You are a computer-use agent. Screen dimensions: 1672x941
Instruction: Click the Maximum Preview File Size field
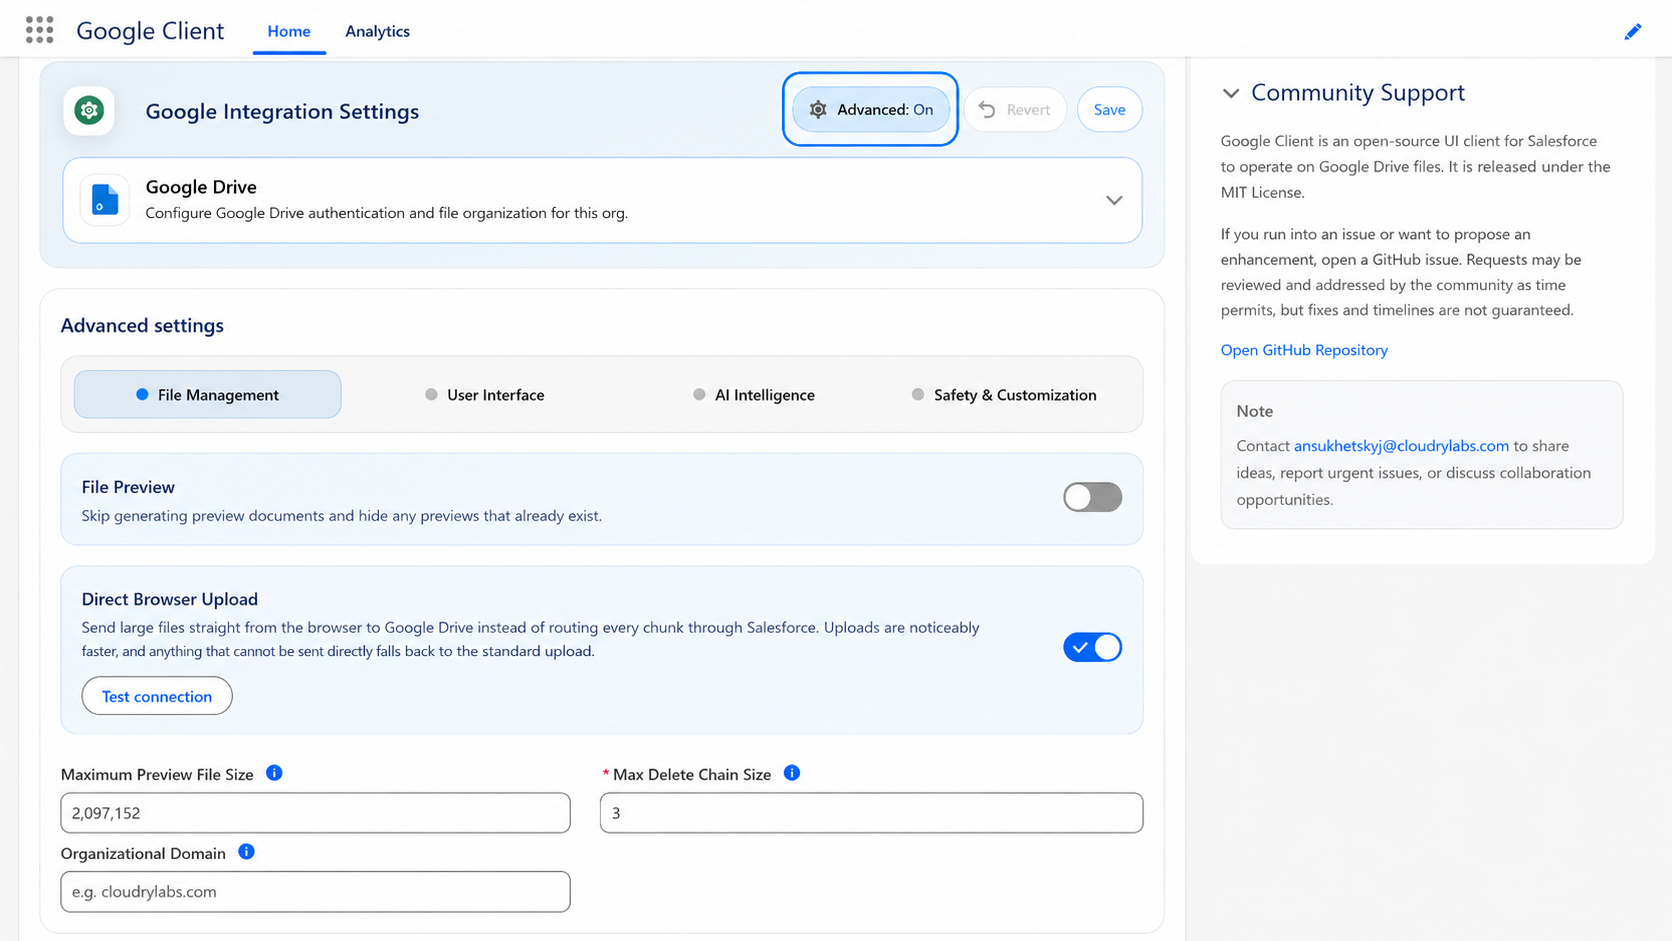coord(315,813)
